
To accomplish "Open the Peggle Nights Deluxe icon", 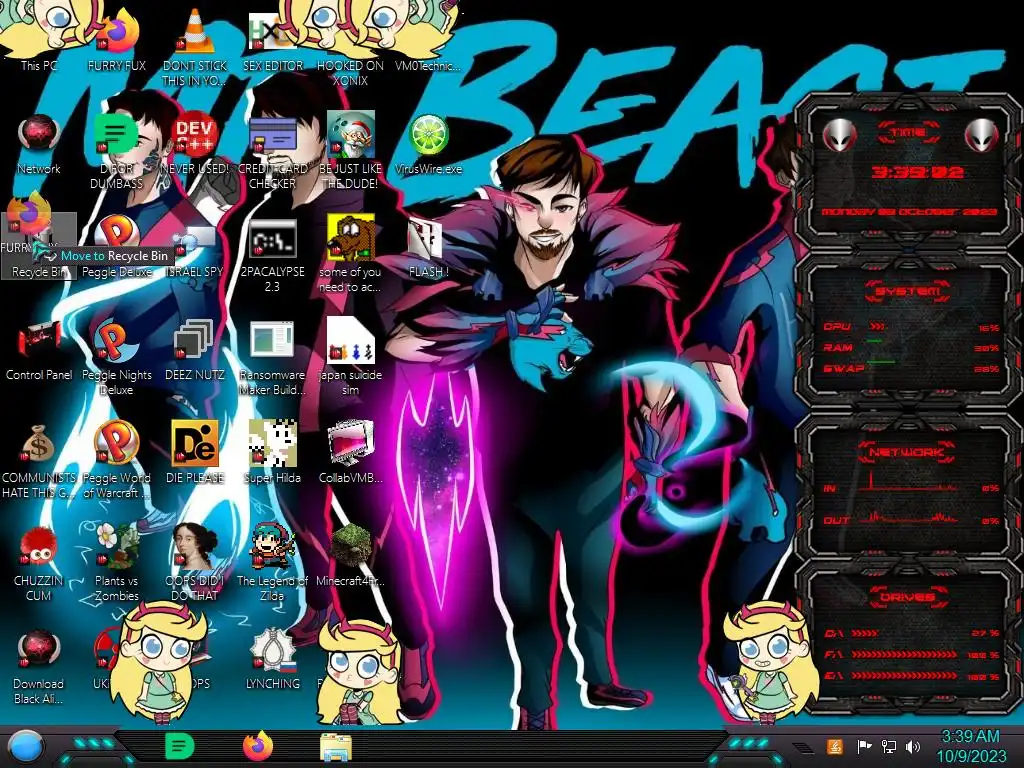I will tap(117, 341).
